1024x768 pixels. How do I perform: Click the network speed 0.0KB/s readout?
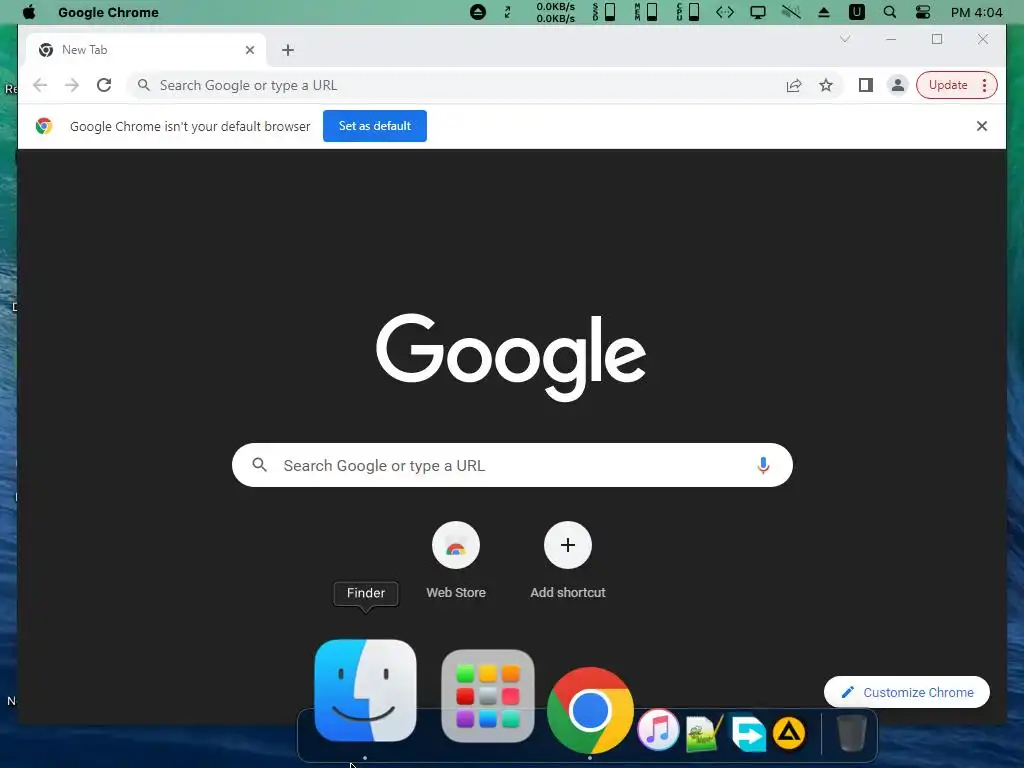[556, 12]
